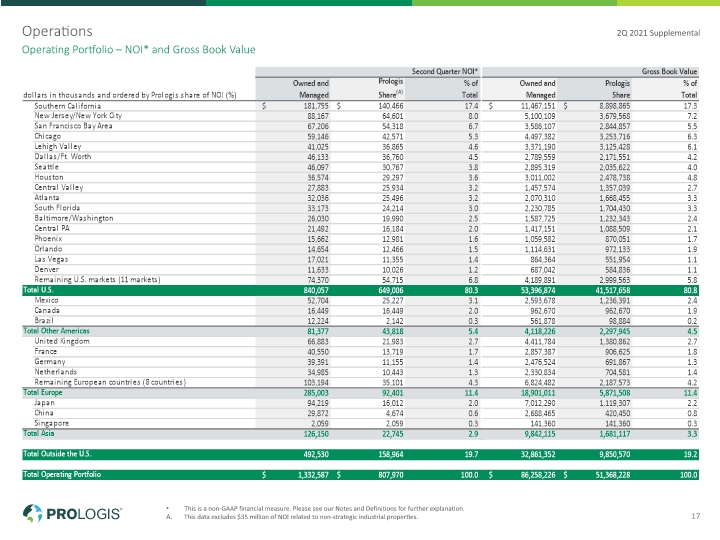Click gross book value total 86,258,226
This screenshot has width=720, height=540.
538,475
